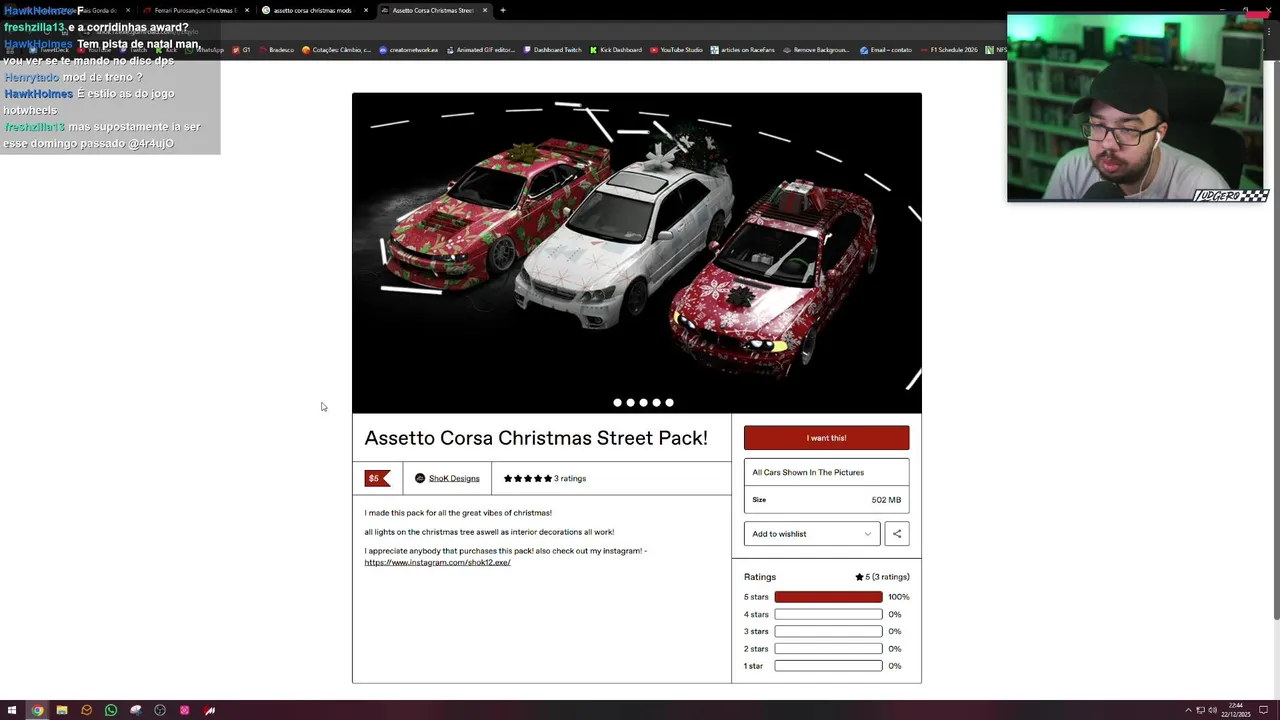Click the page vertical scrollbar
This screenshot has height=720, width=1280.
coord(1275,340)
